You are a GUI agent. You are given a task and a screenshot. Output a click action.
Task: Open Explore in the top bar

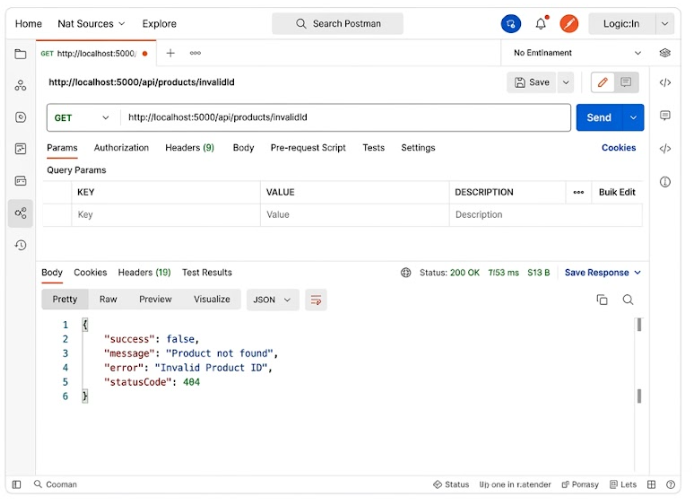click(x=159, y=24)
